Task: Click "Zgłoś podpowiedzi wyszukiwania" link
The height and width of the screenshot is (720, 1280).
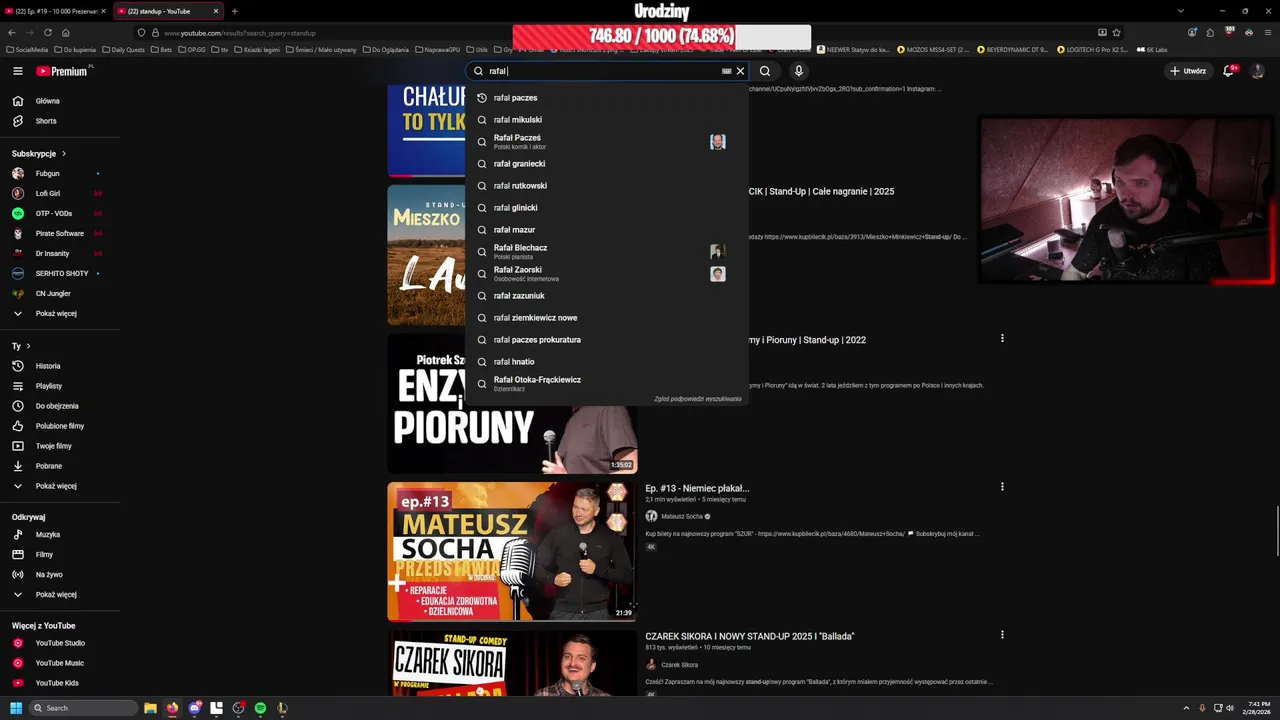Action: pos(698,399)
